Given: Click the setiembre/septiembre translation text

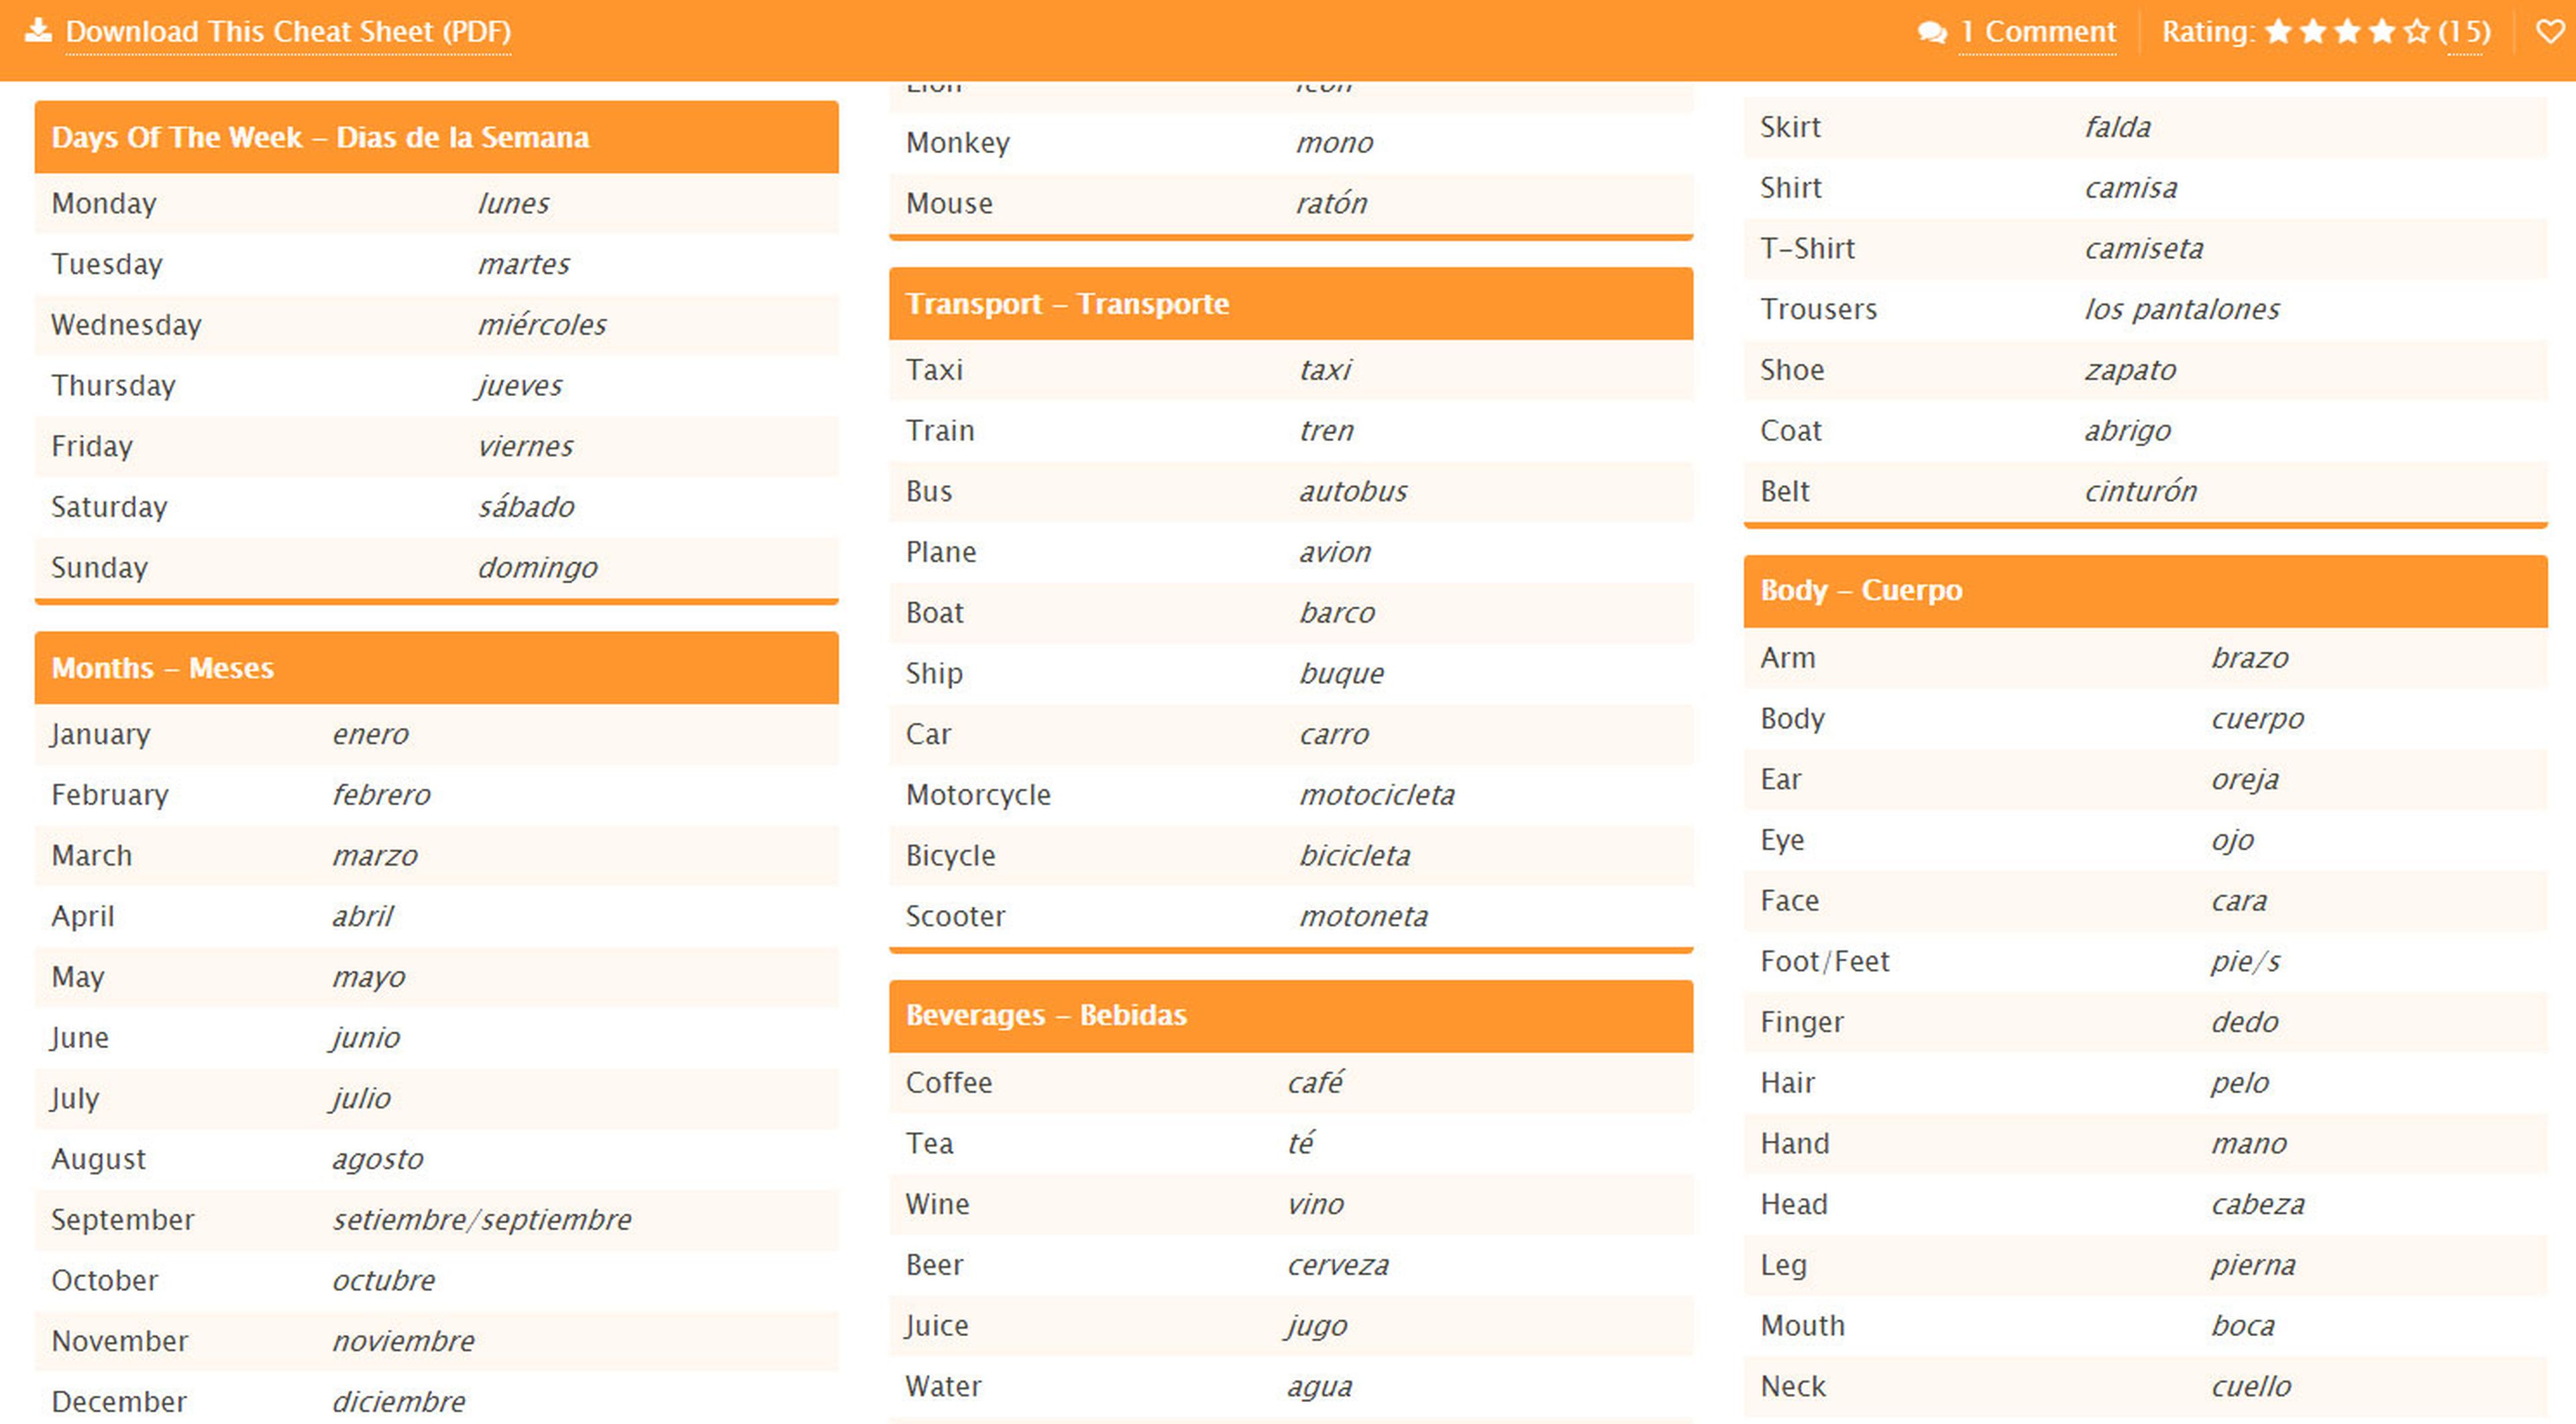Looking at the screenshot, I should coord(482,1220).
